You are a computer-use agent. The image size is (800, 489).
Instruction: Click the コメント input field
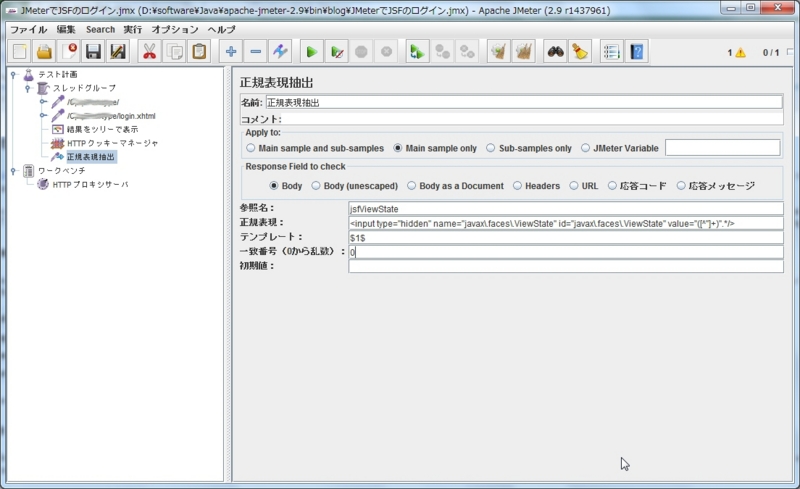pos(532,119)
